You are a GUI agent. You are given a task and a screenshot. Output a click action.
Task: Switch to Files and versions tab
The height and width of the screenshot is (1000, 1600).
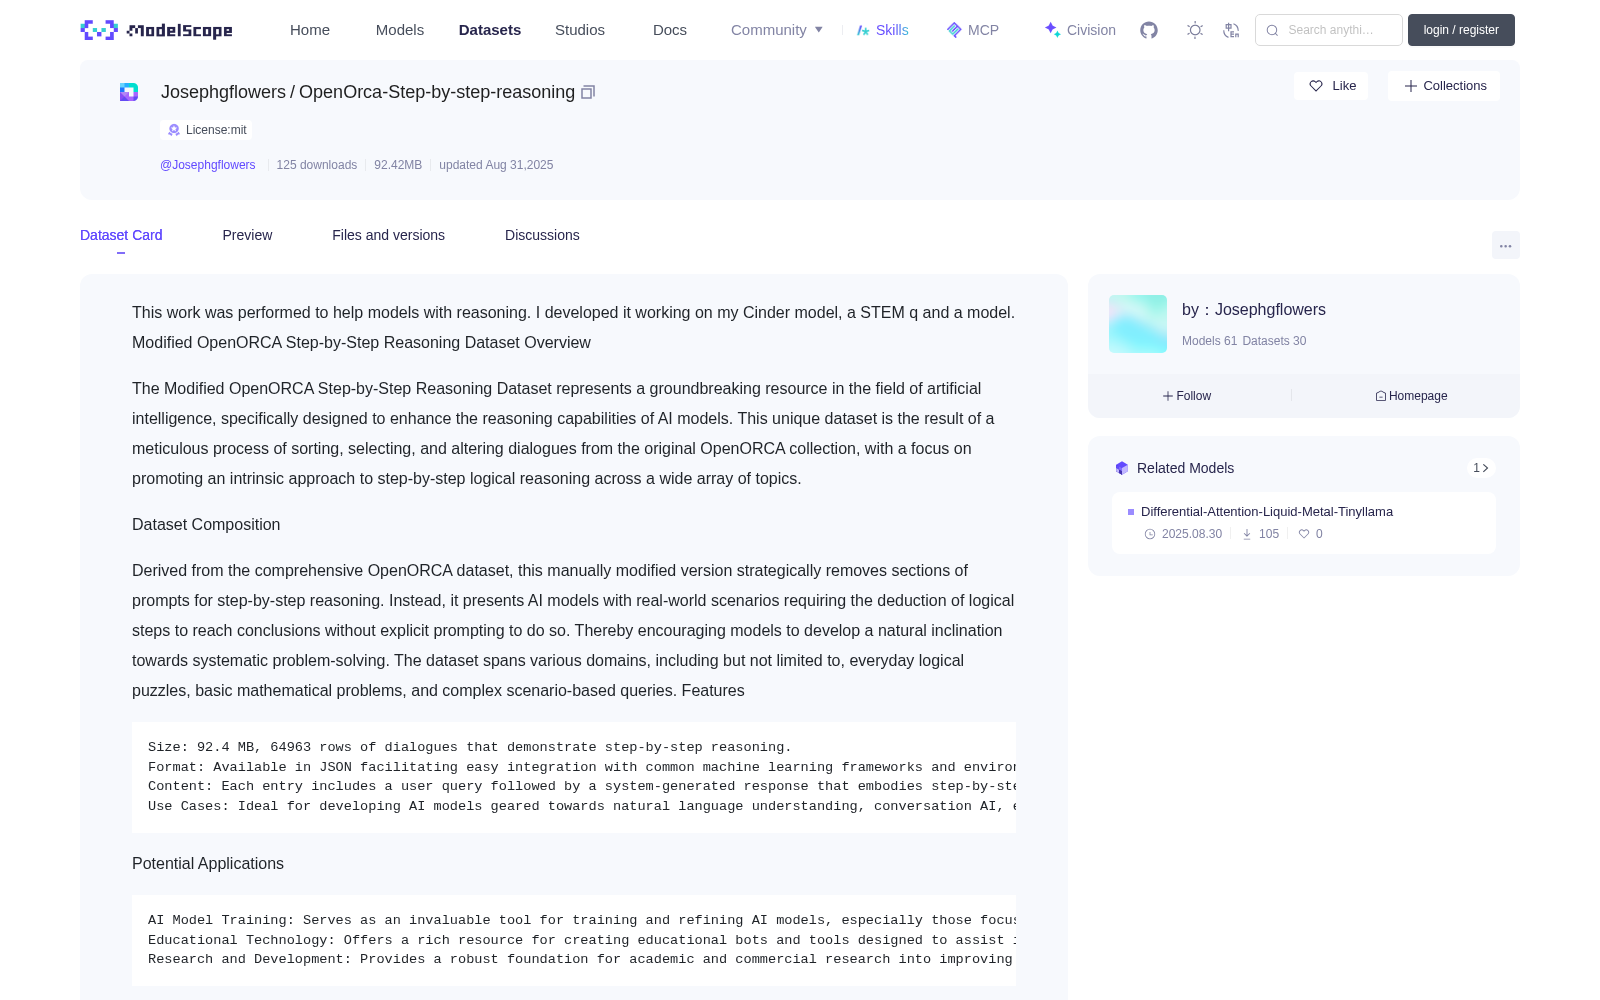pos(388,235)
